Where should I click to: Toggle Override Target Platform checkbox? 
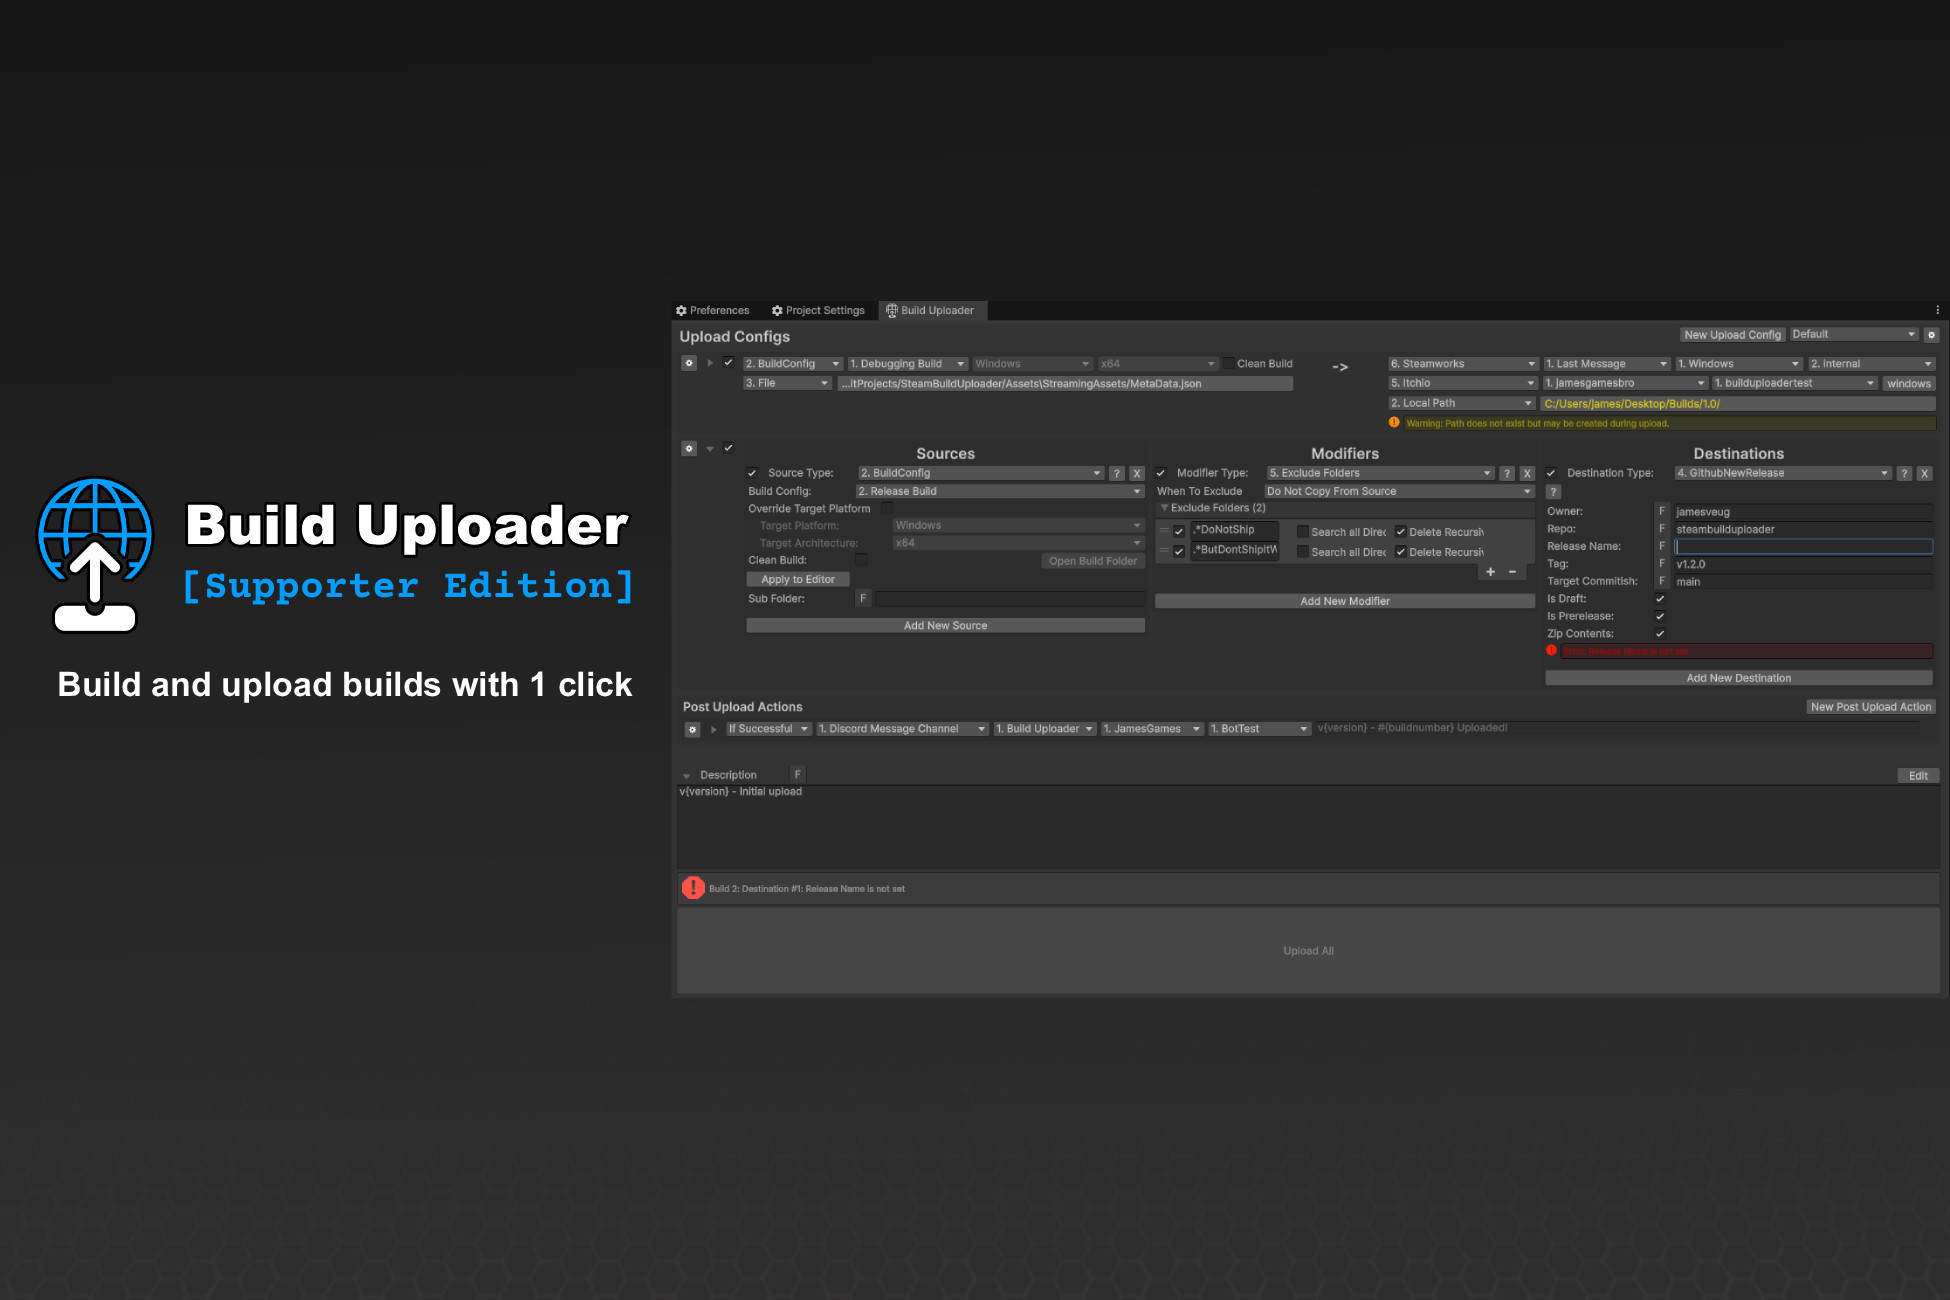click(x=887, y=508)
